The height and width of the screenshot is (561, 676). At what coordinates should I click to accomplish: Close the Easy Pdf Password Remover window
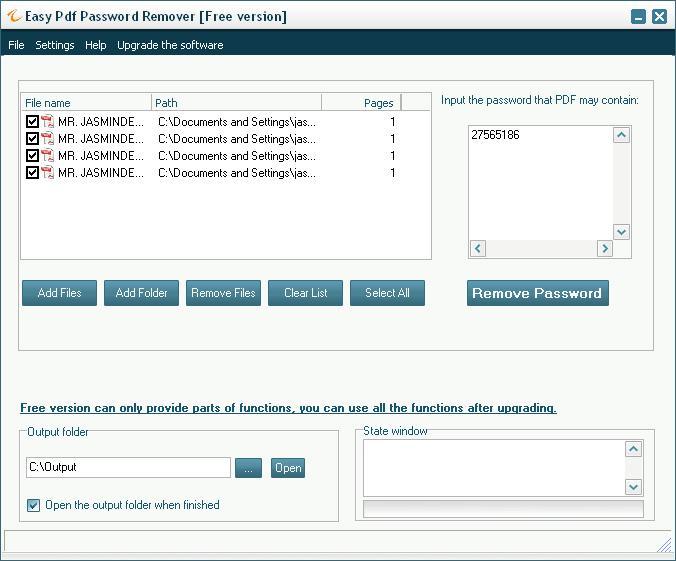click(659, 17)
